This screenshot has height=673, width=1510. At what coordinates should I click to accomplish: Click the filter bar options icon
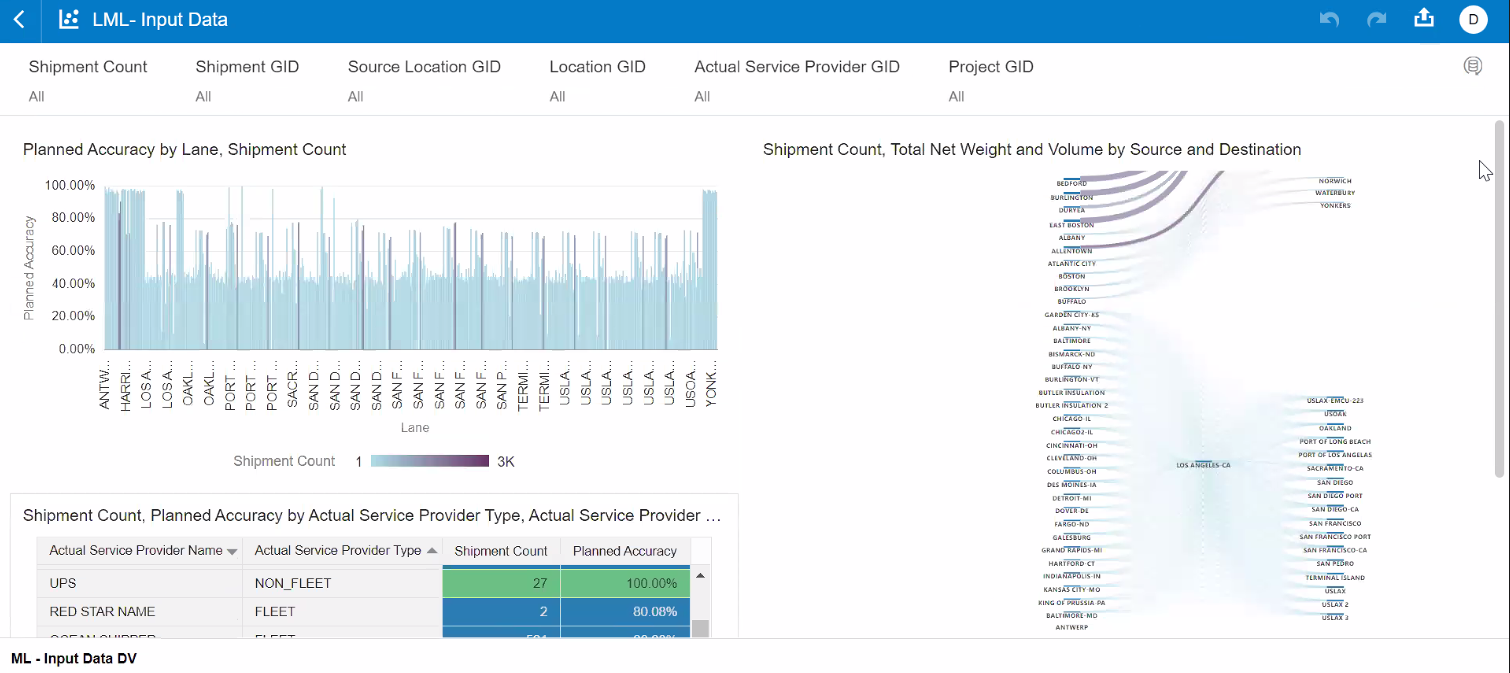click(x=1472, y=67)
